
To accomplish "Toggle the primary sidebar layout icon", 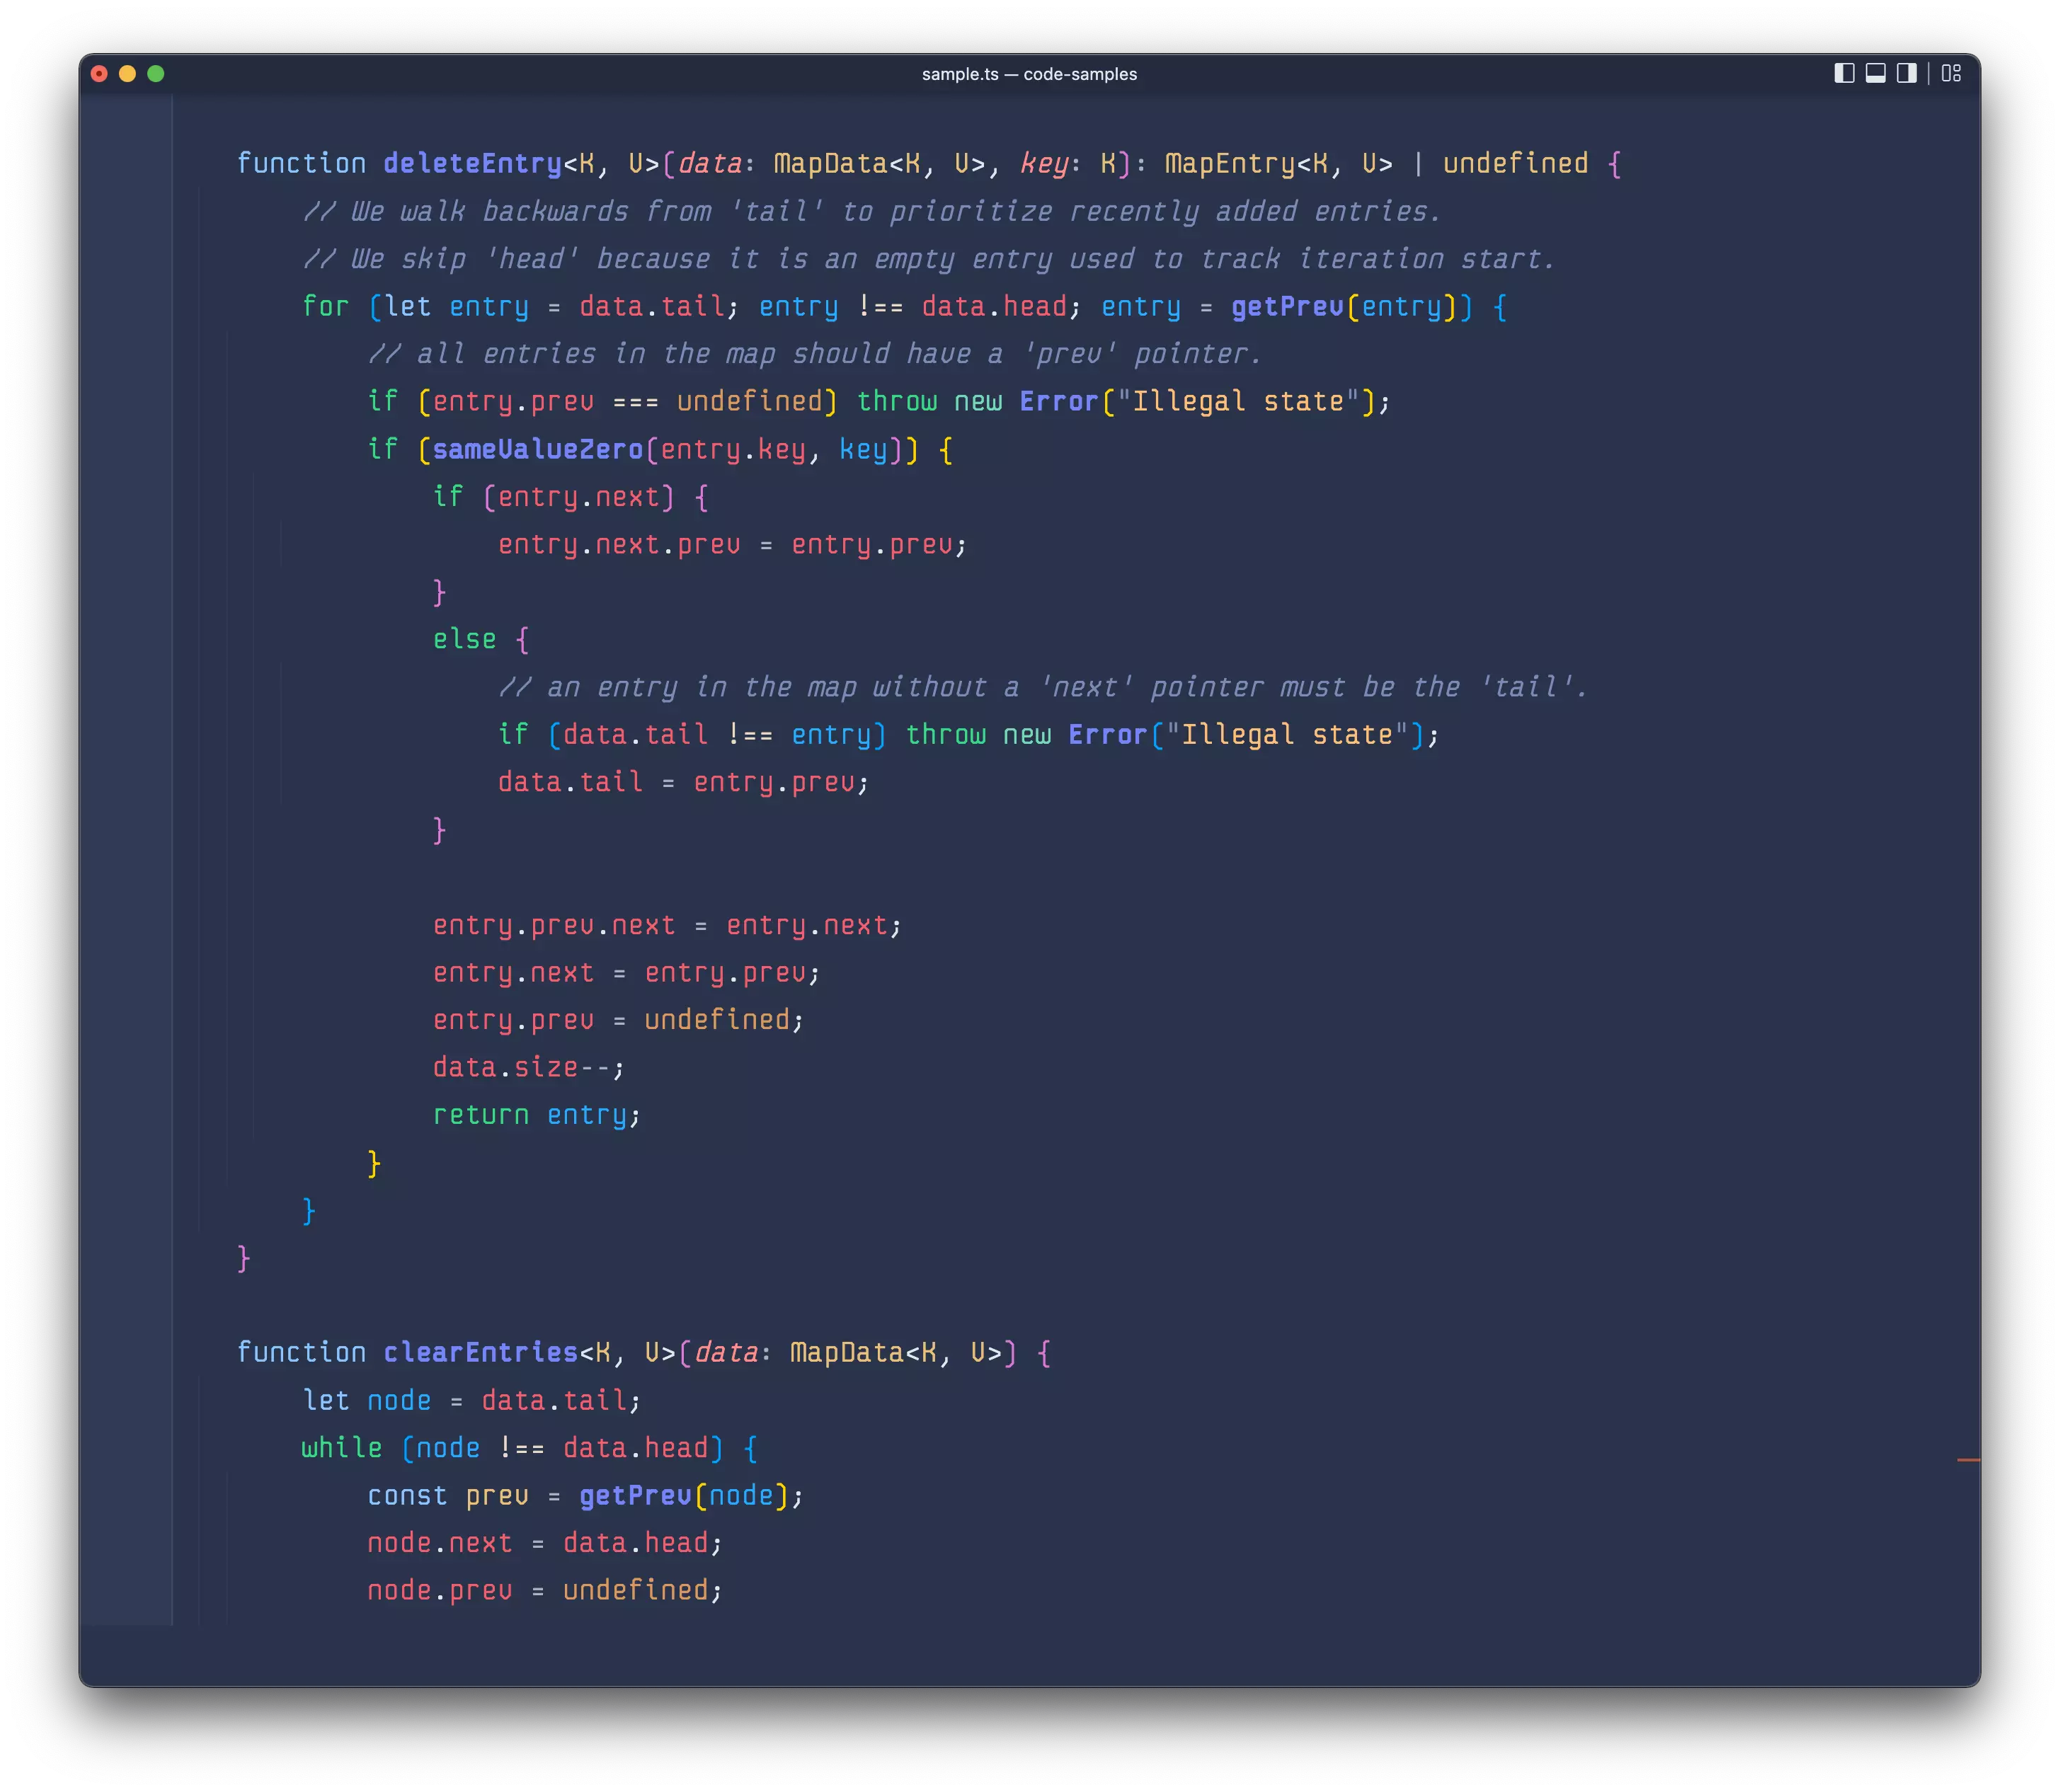I will click(1844, 73).
